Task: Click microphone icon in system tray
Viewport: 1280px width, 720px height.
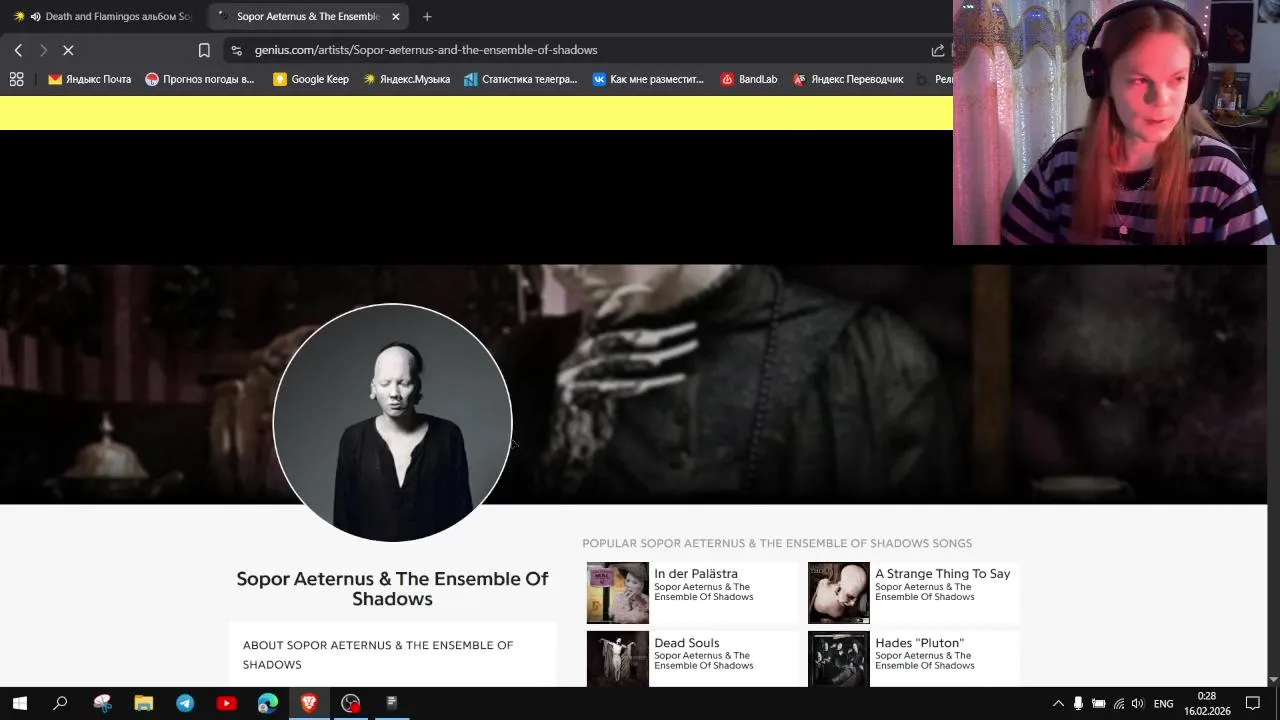Action: (x=1078, y=704)
